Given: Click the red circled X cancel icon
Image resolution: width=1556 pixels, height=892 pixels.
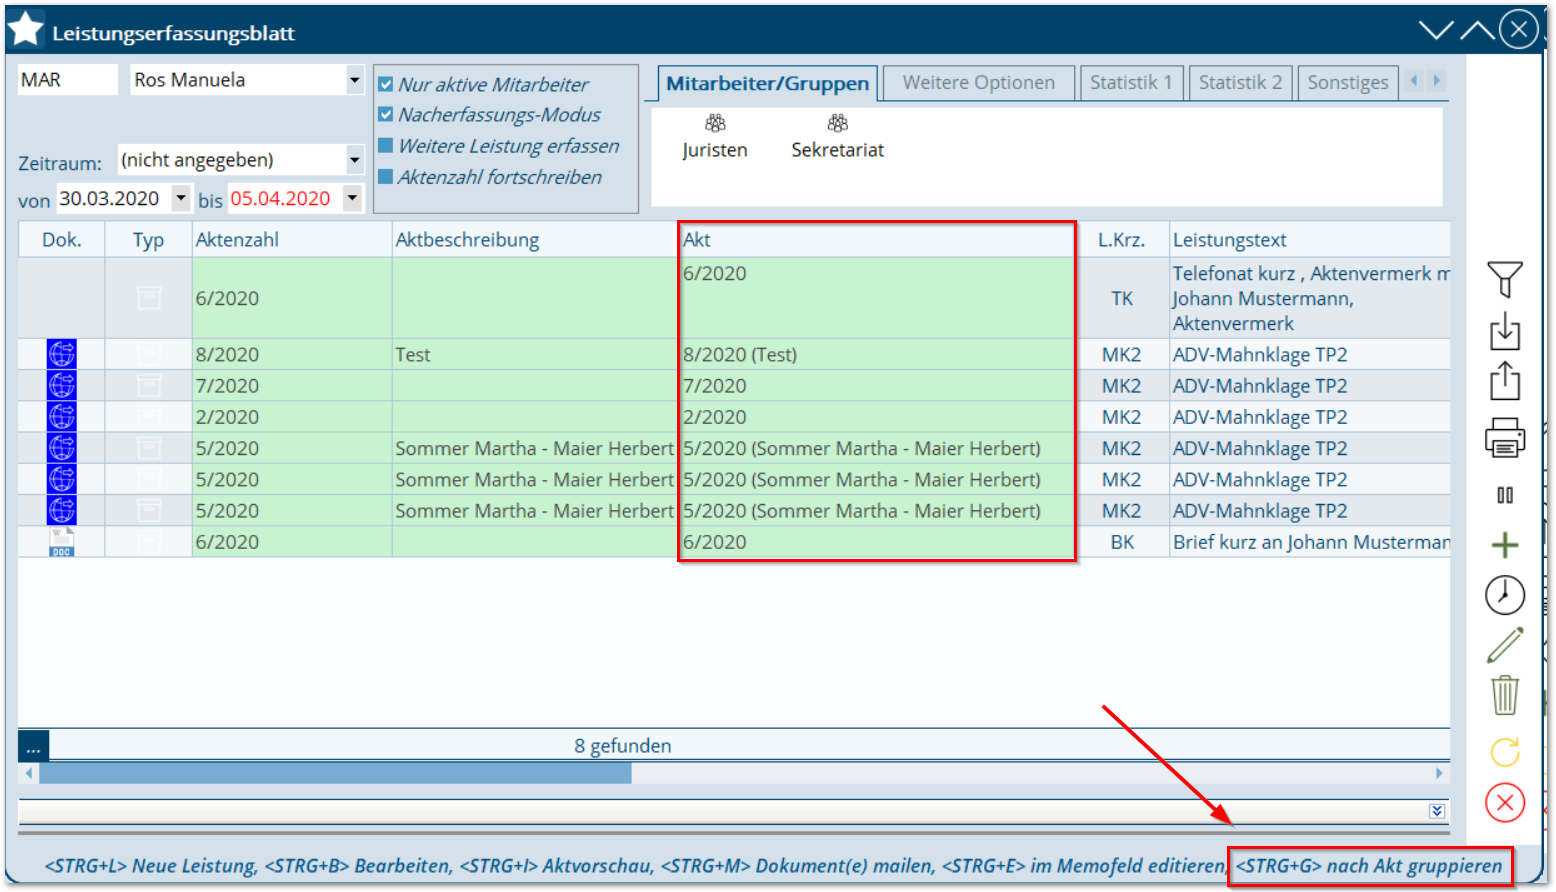Looking at the screenshot, I should point(1504,802).
